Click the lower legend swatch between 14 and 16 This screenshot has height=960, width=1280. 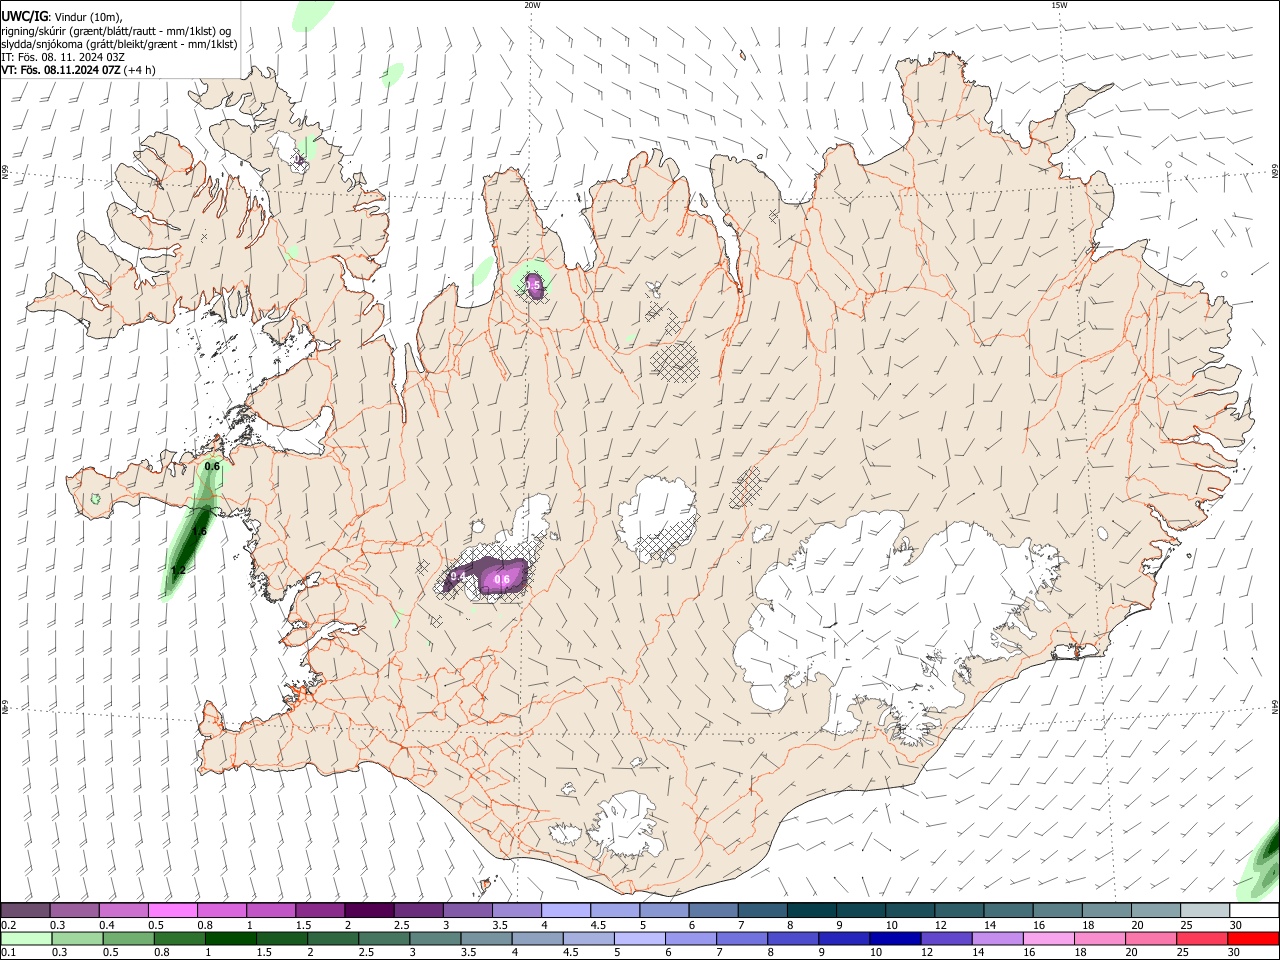coord(997,938)
